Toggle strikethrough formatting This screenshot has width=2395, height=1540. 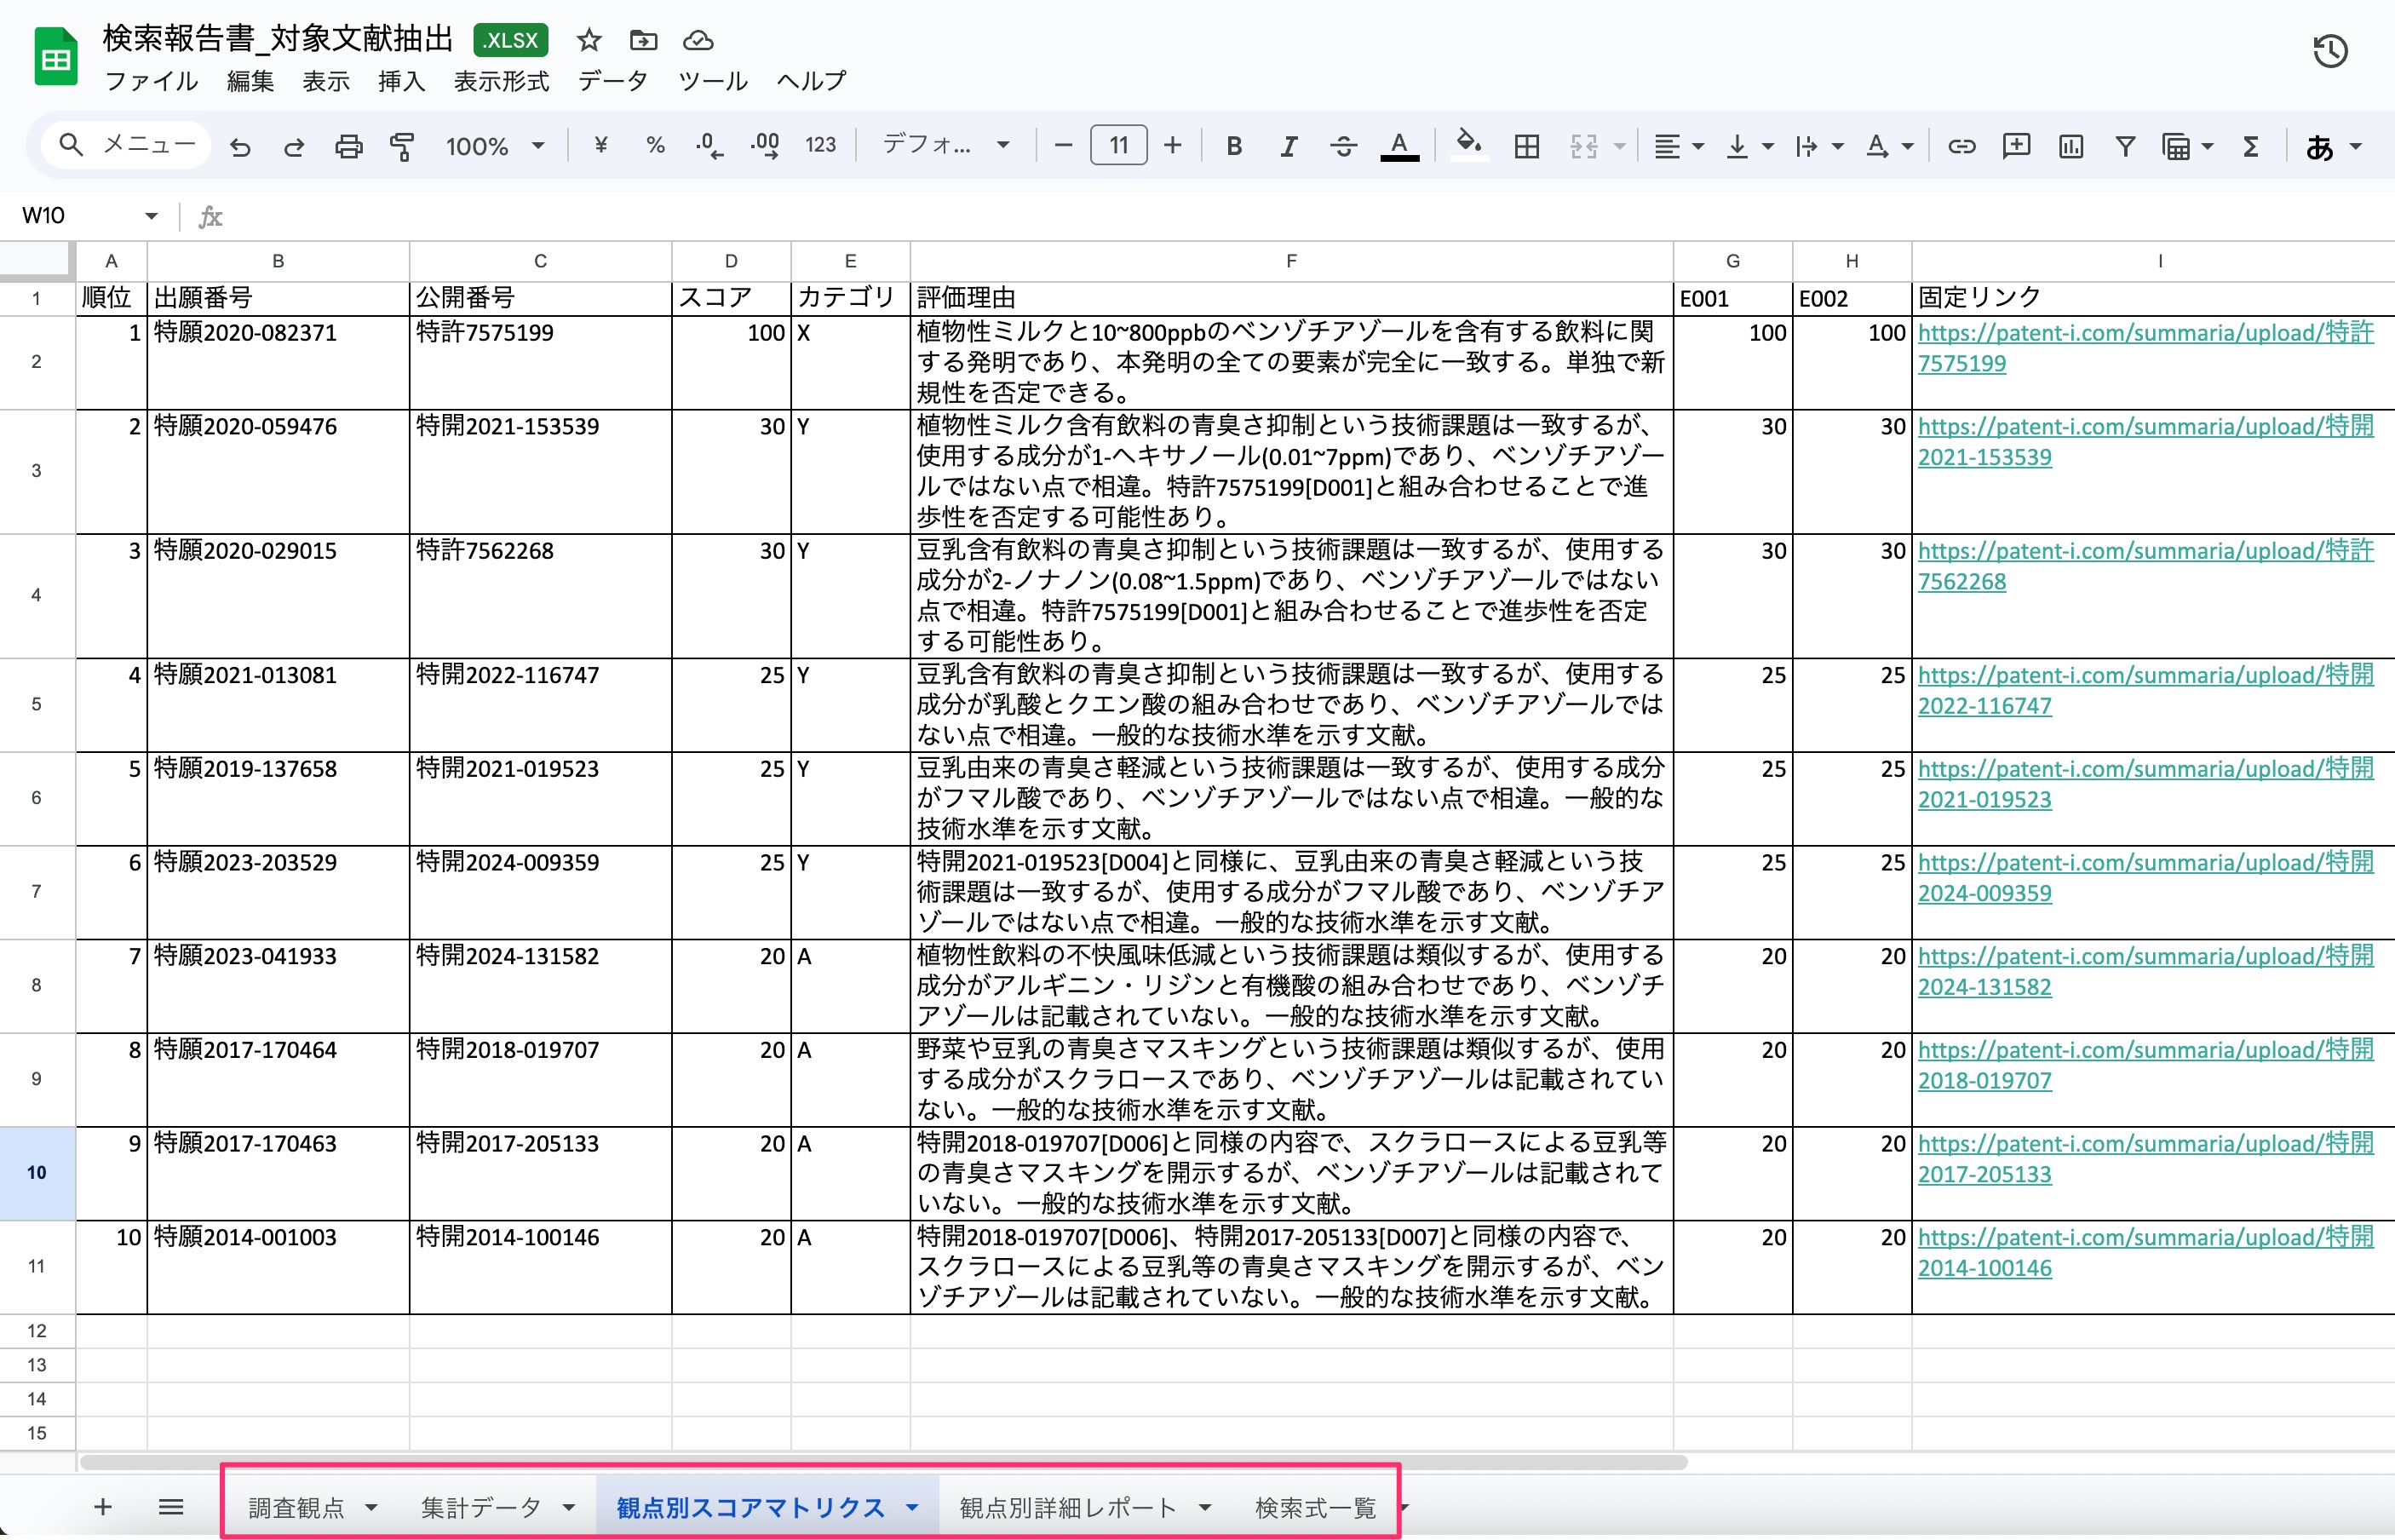1343,147
